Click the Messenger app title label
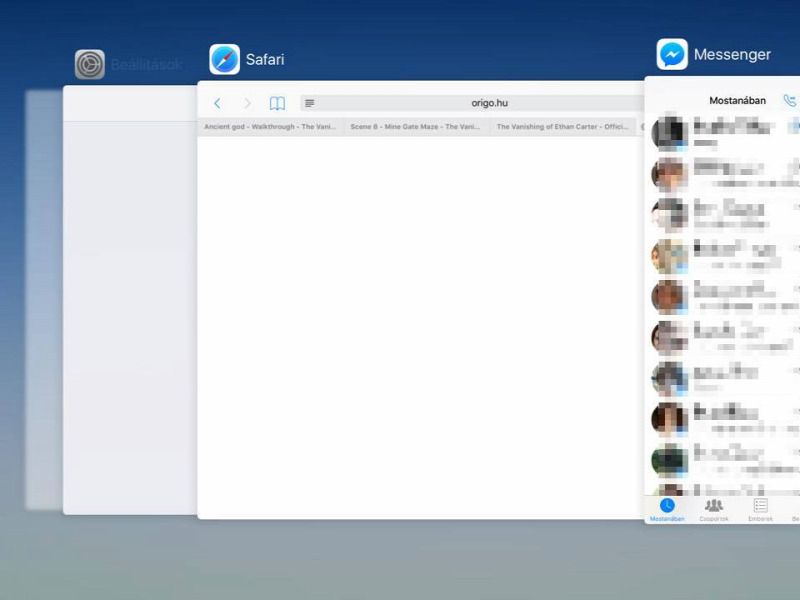Viewport: 800px width, 600px height. click(732, 54)
